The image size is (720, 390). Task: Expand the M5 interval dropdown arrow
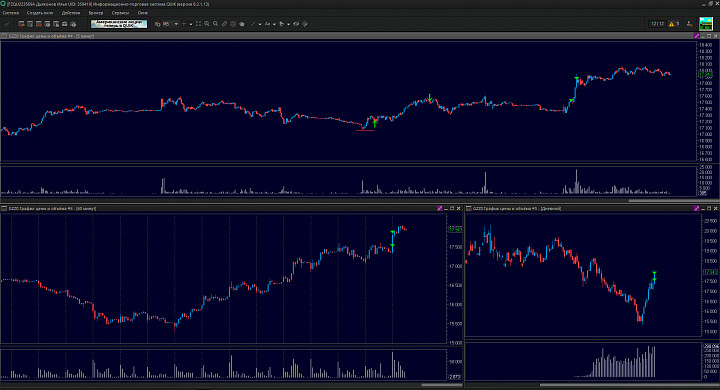[x=176, y=24]
